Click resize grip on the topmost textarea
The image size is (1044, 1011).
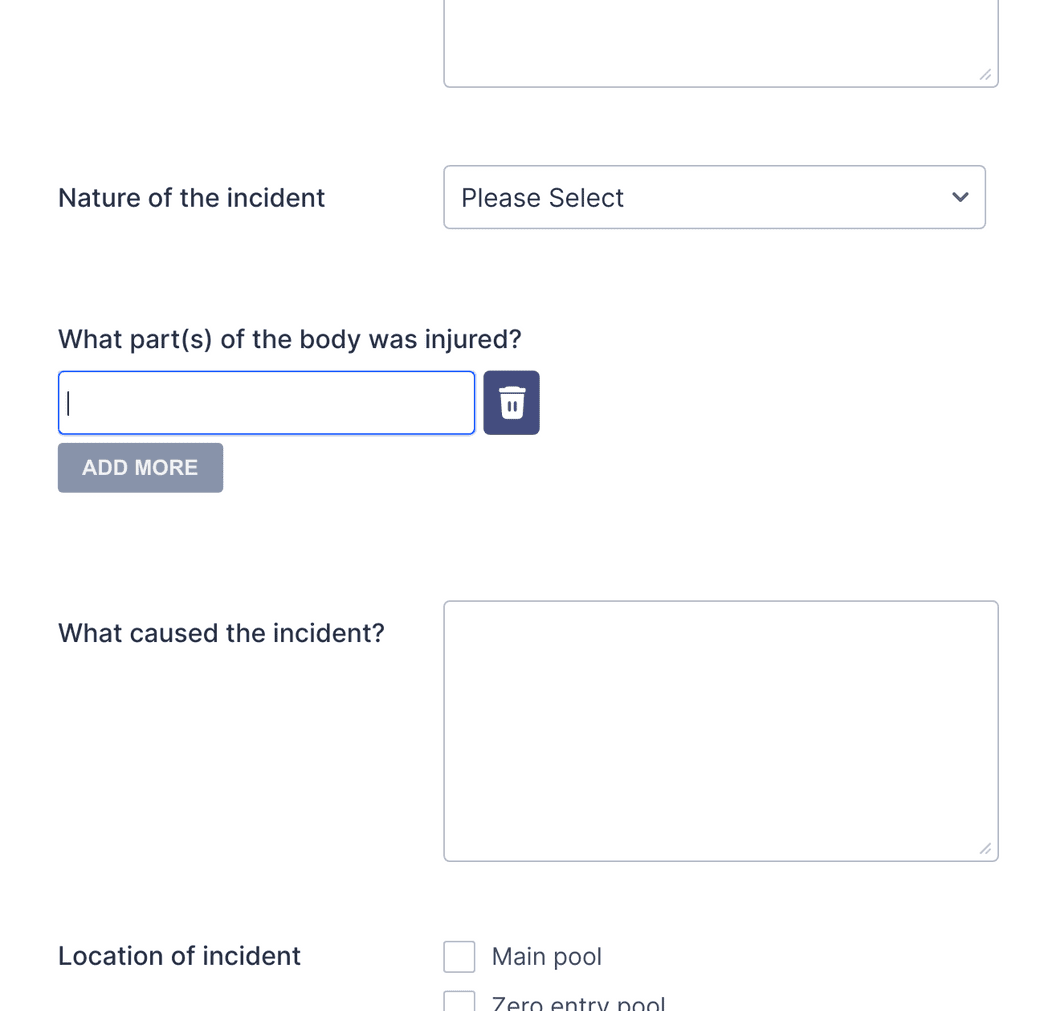(x=985, y=75)
